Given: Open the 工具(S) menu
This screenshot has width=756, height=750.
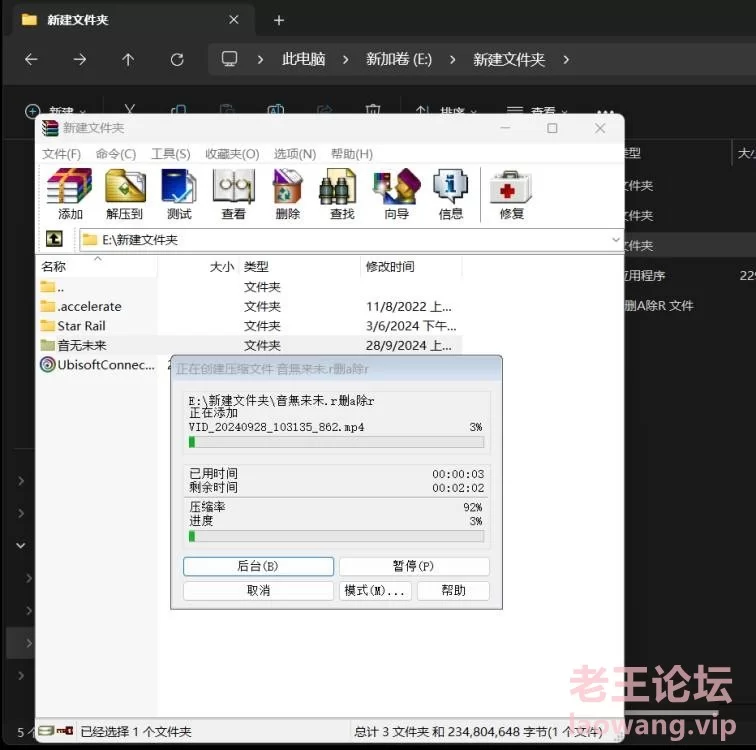Looking at the screenshot, I should click(x=171, y=154).
